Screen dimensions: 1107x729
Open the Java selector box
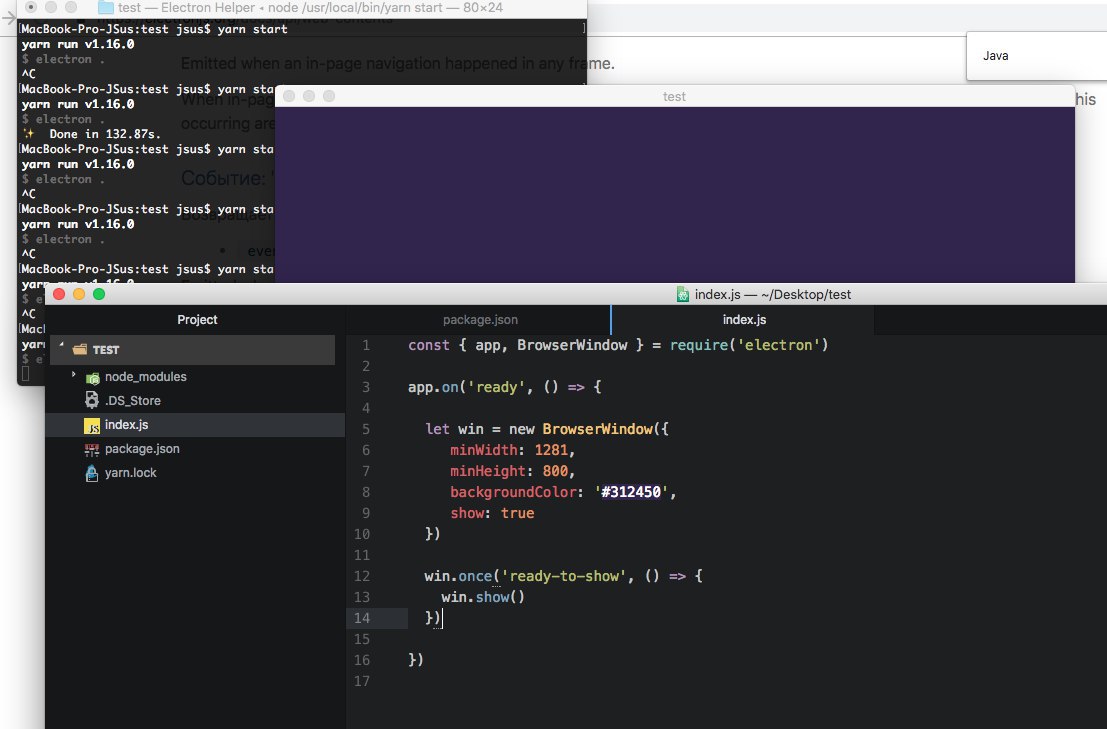[x=1036, y=56]
